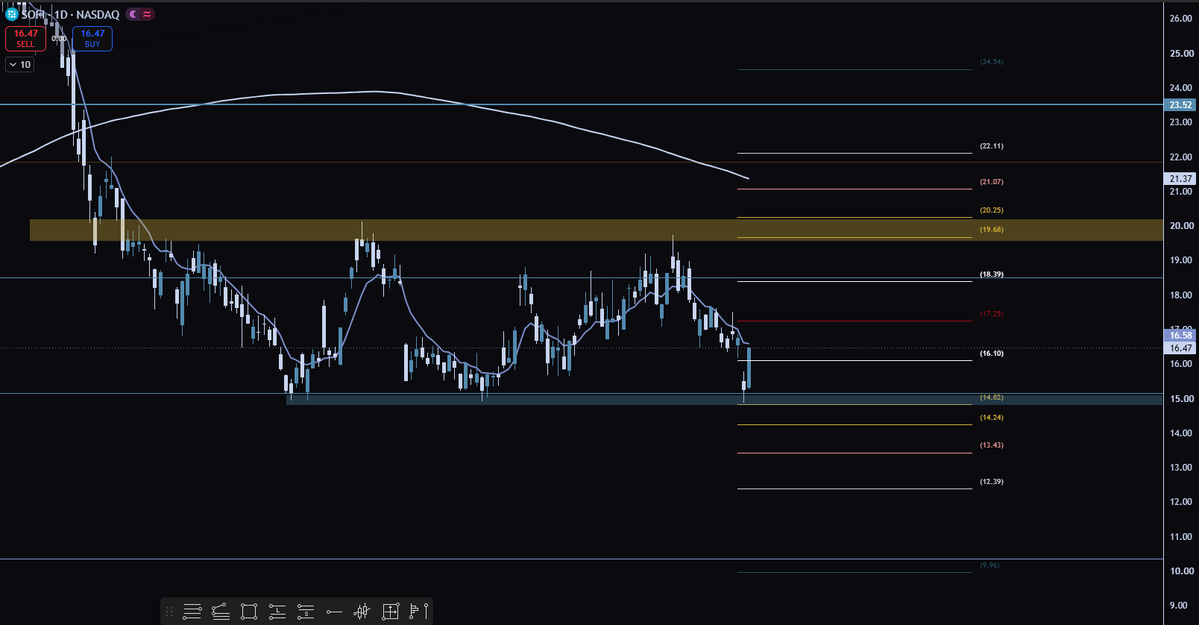The height and width of the screenshot is (625, 1199).
Task: Click the Fib level label (14.24)
Action: [x=991, y=418]
